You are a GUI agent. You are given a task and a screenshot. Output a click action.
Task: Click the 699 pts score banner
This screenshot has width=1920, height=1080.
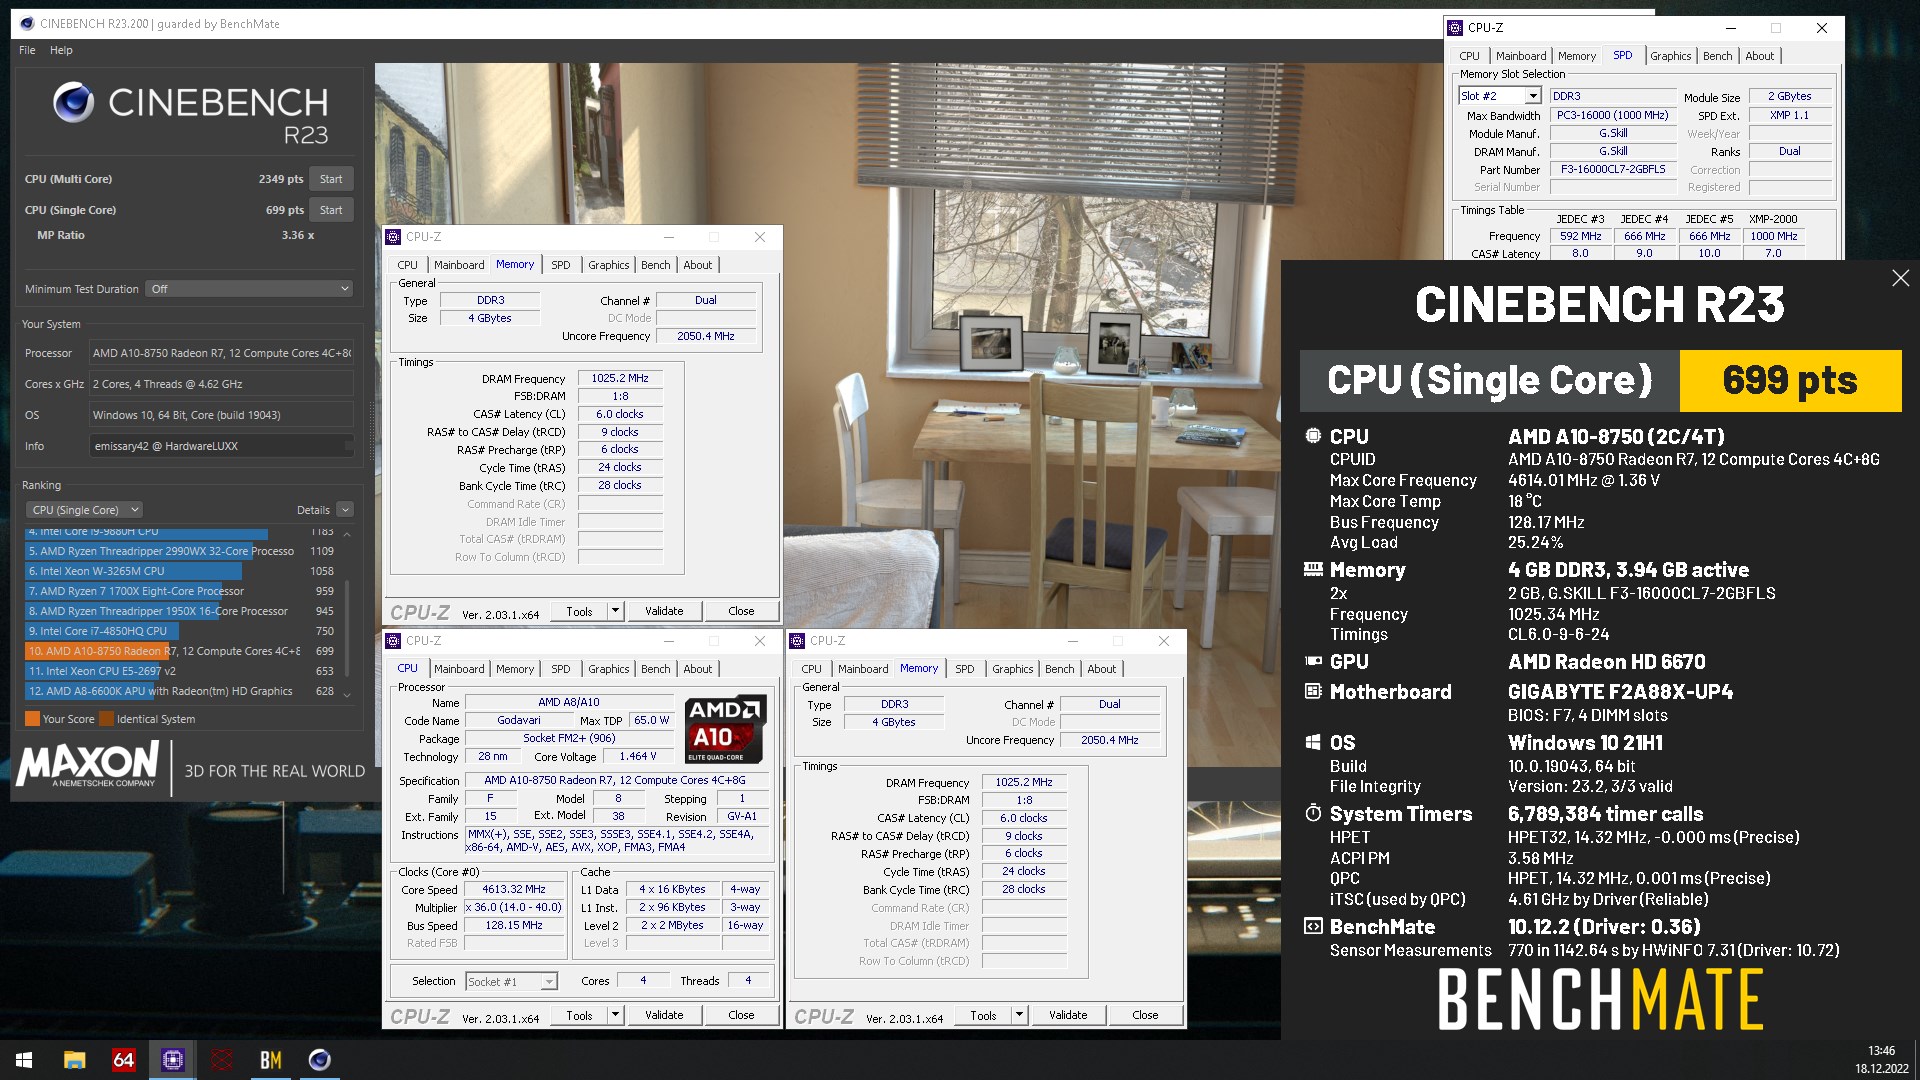tap(1790, 380)
